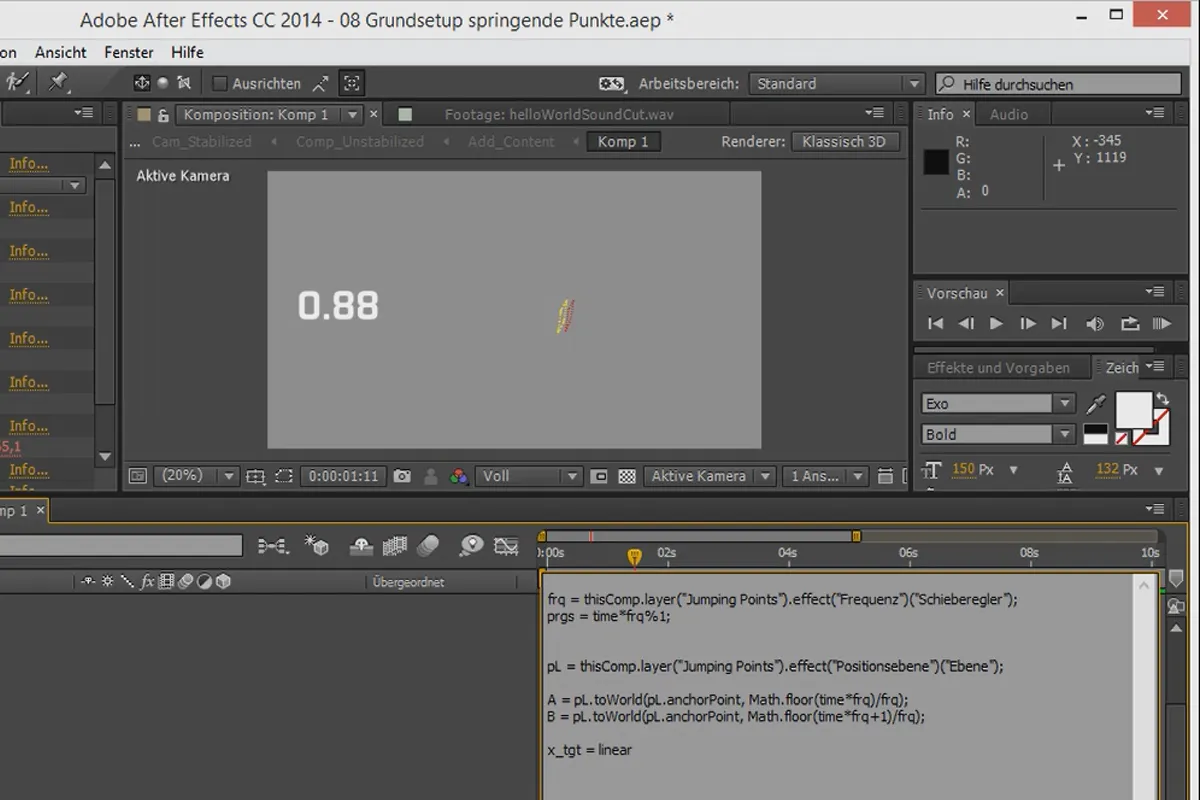Viewport: 1200px width, 800px height.
Task: Toggle the transparency grid checkerboard
Action: tap(627, 476)
